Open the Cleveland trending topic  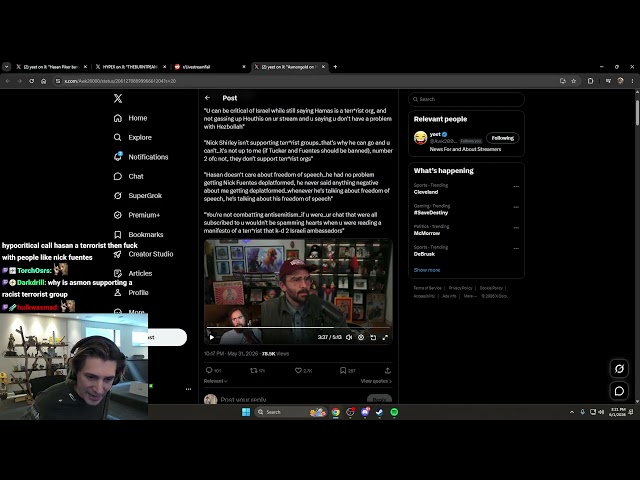tap(426, 192)
